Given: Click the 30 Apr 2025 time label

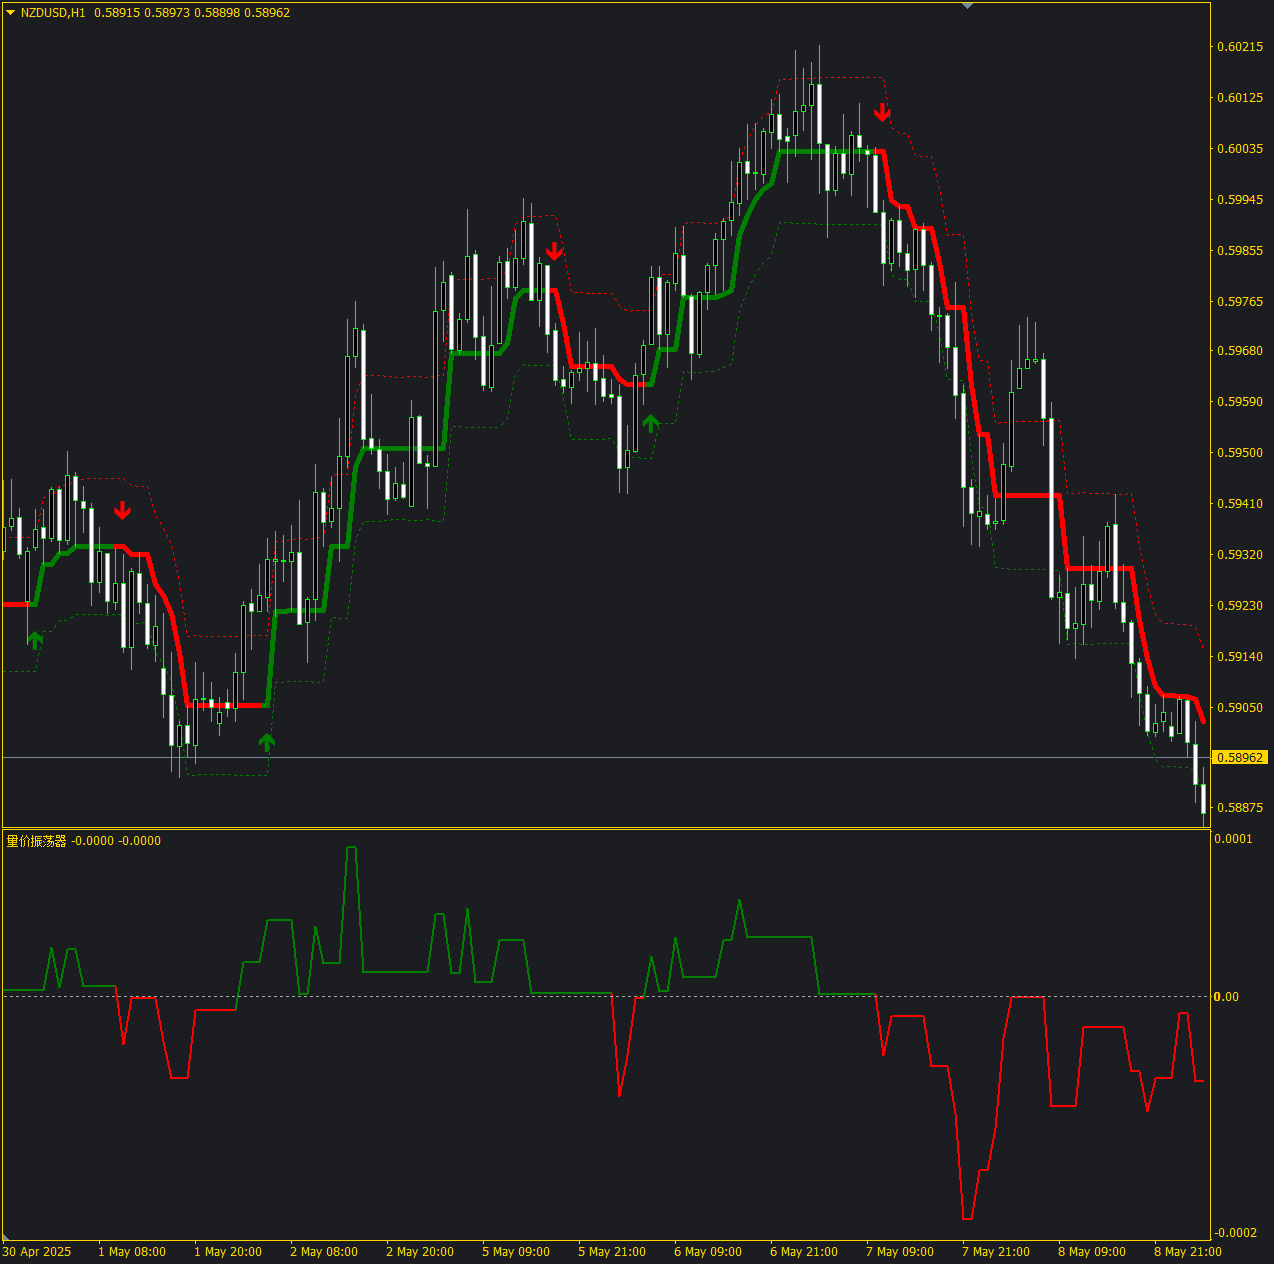Looking at the screenshot, I should point(37,1251).
